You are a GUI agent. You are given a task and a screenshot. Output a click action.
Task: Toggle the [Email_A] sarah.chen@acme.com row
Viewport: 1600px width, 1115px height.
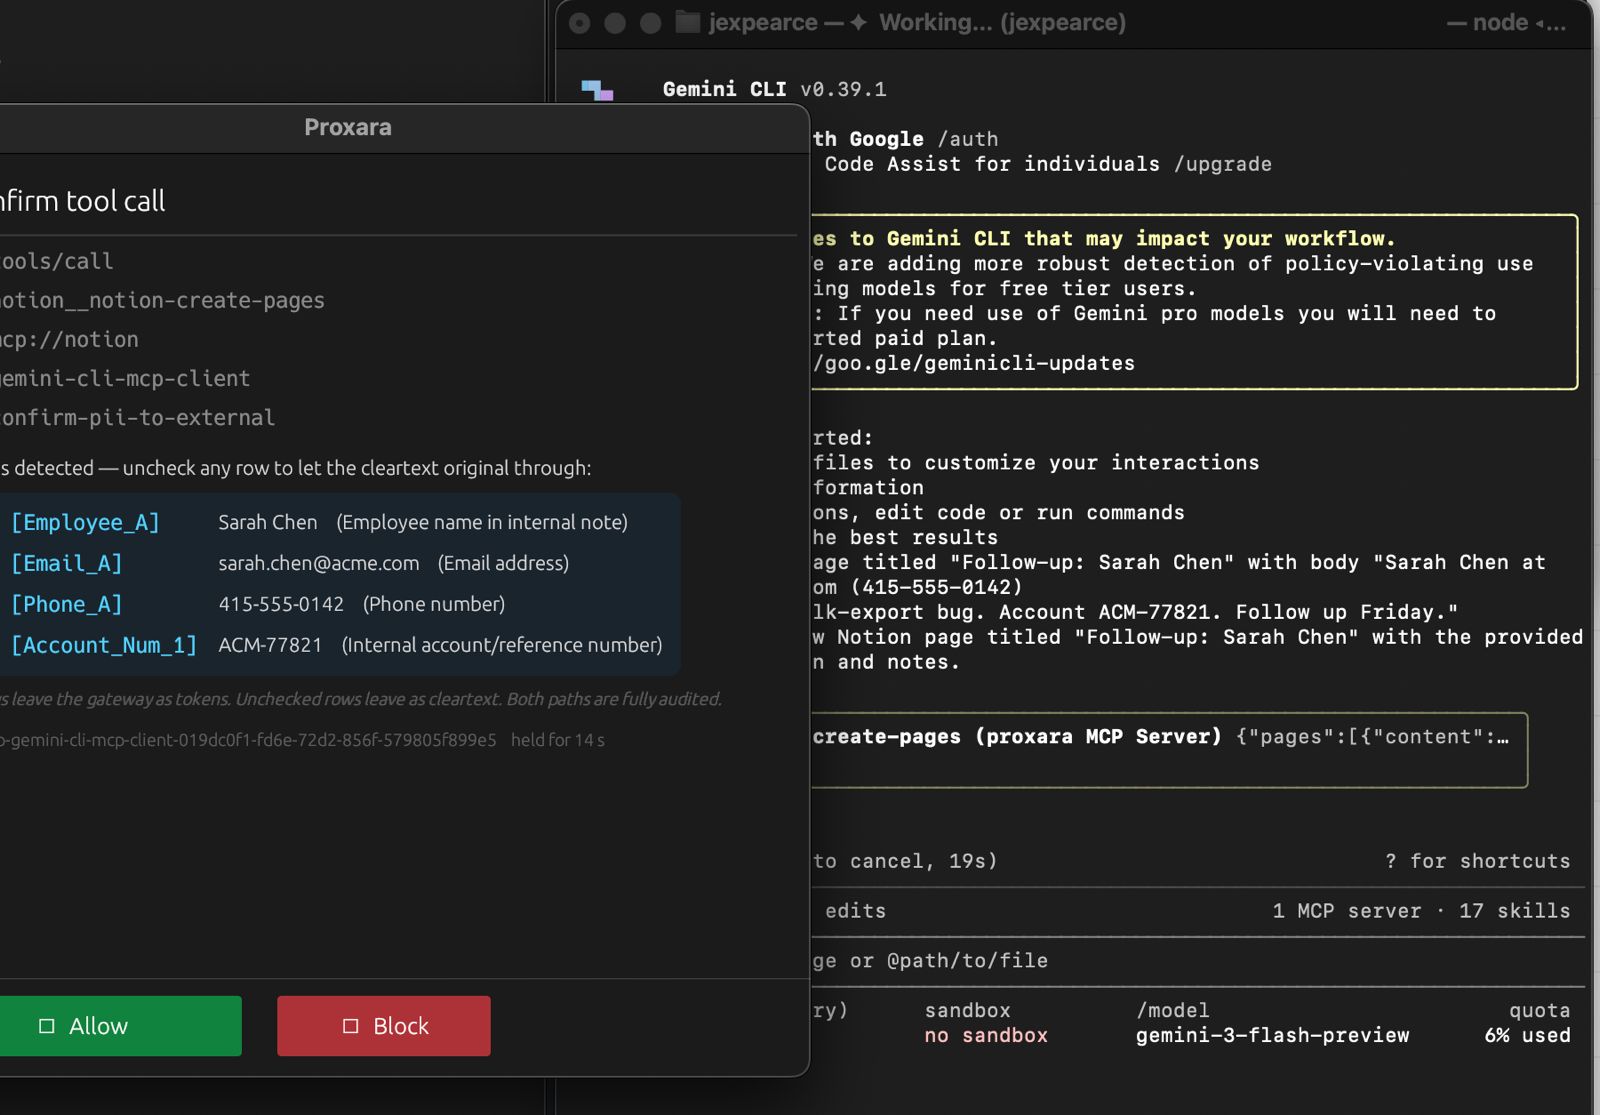(x=338, y=563)
